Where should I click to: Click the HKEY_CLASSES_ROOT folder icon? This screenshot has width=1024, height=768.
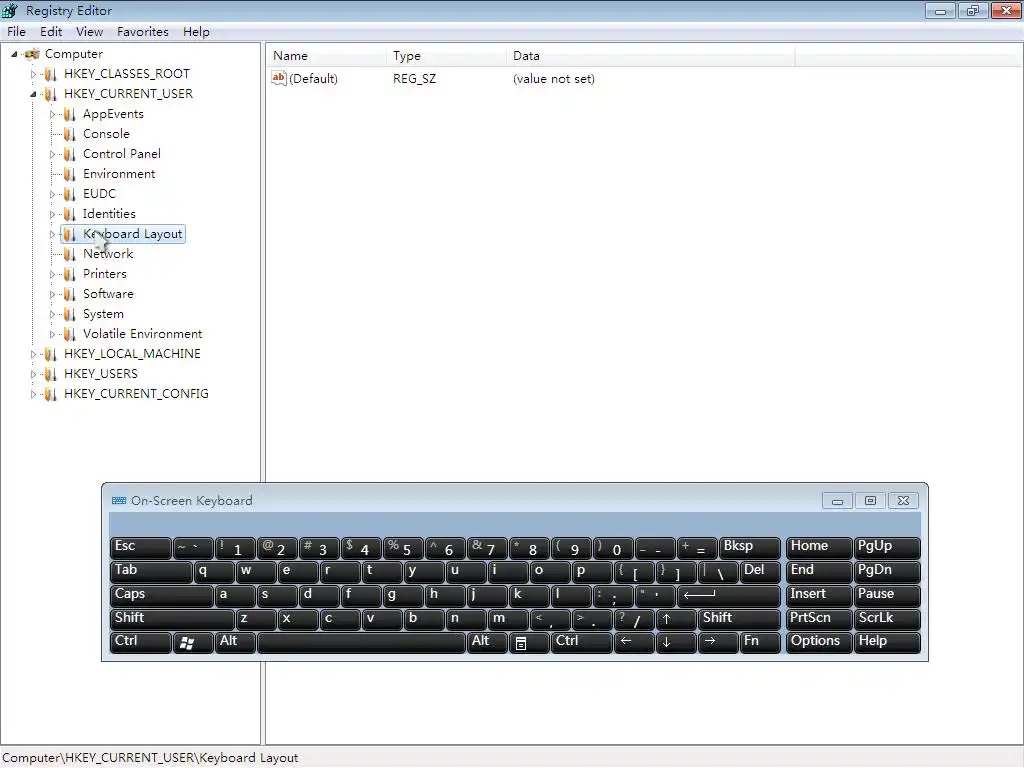(x=50, y=74)
